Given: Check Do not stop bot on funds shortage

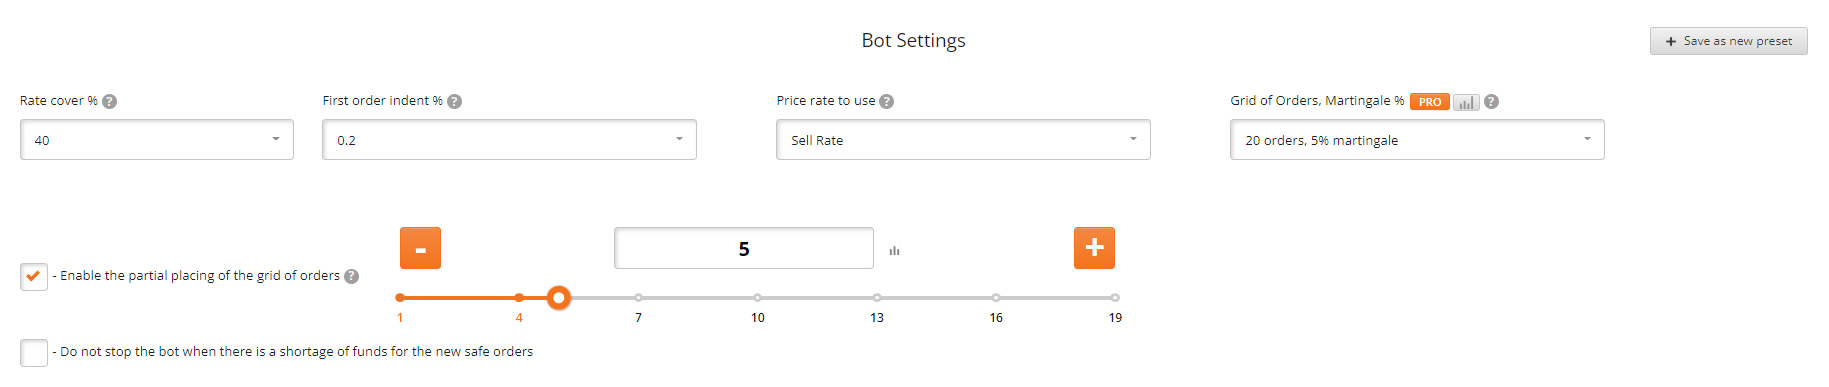Looking at the screenshot, I should point(34,353).
